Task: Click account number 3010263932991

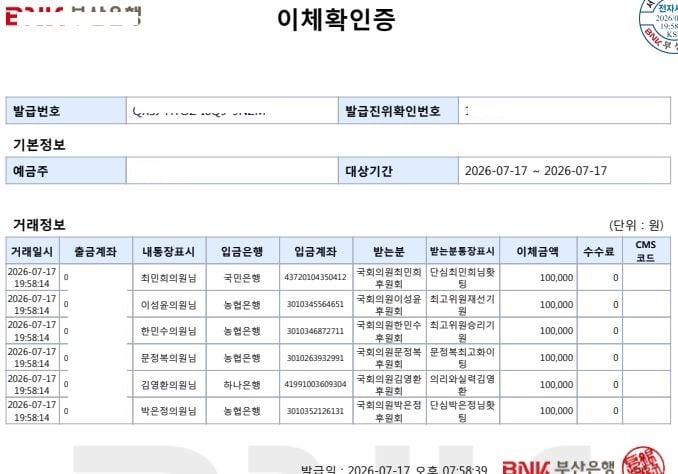Action: point(315,358)
